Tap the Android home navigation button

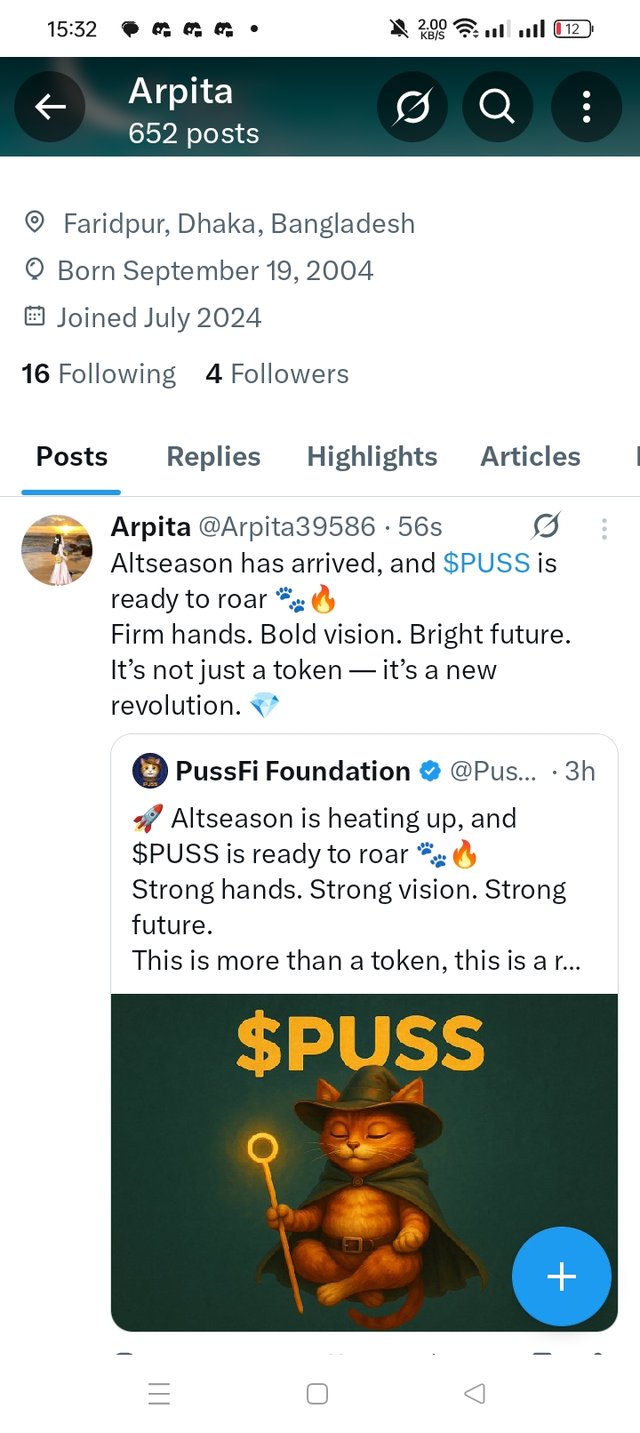(317, 1393)
